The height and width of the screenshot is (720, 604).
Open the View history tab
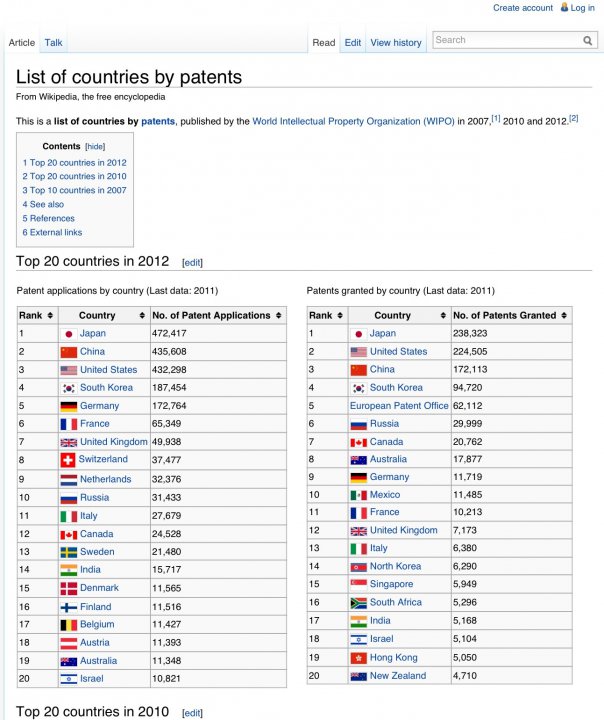pos(396,43)
